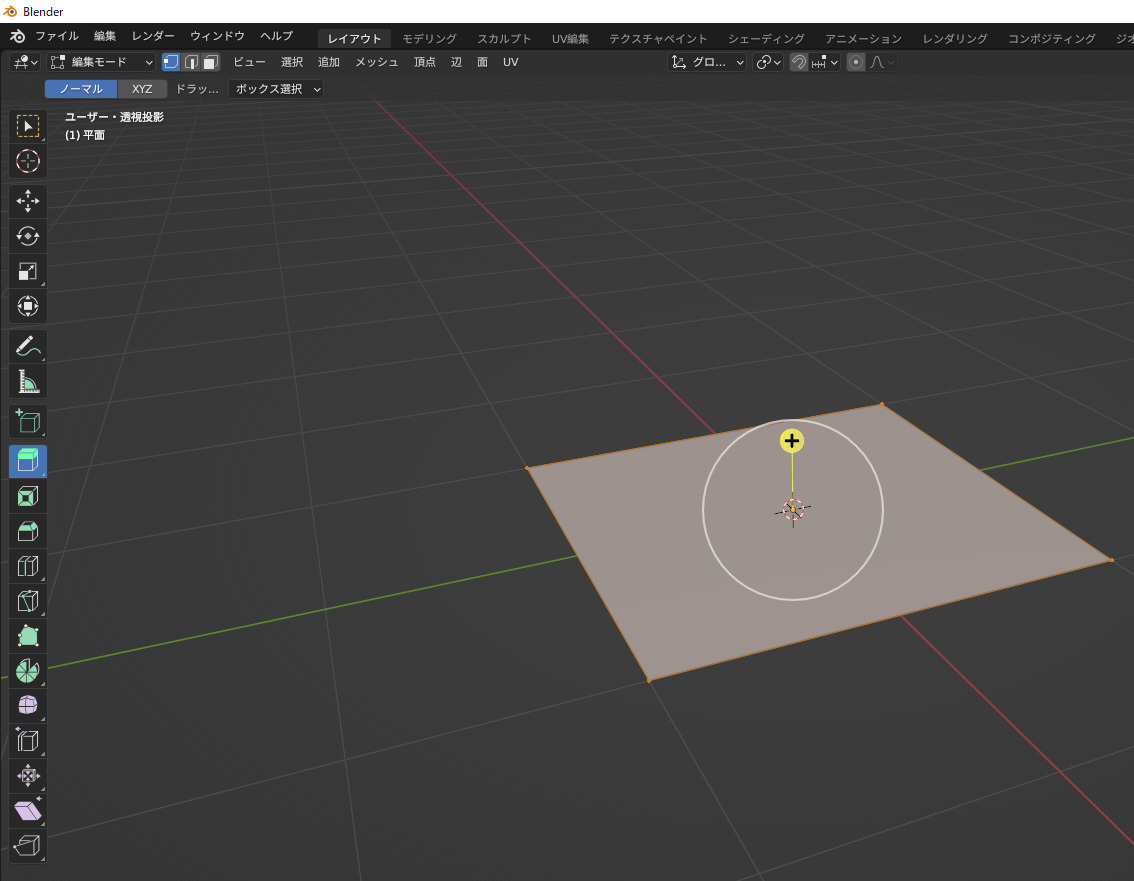Click the yellow plus extrude handle

[792, 440]
